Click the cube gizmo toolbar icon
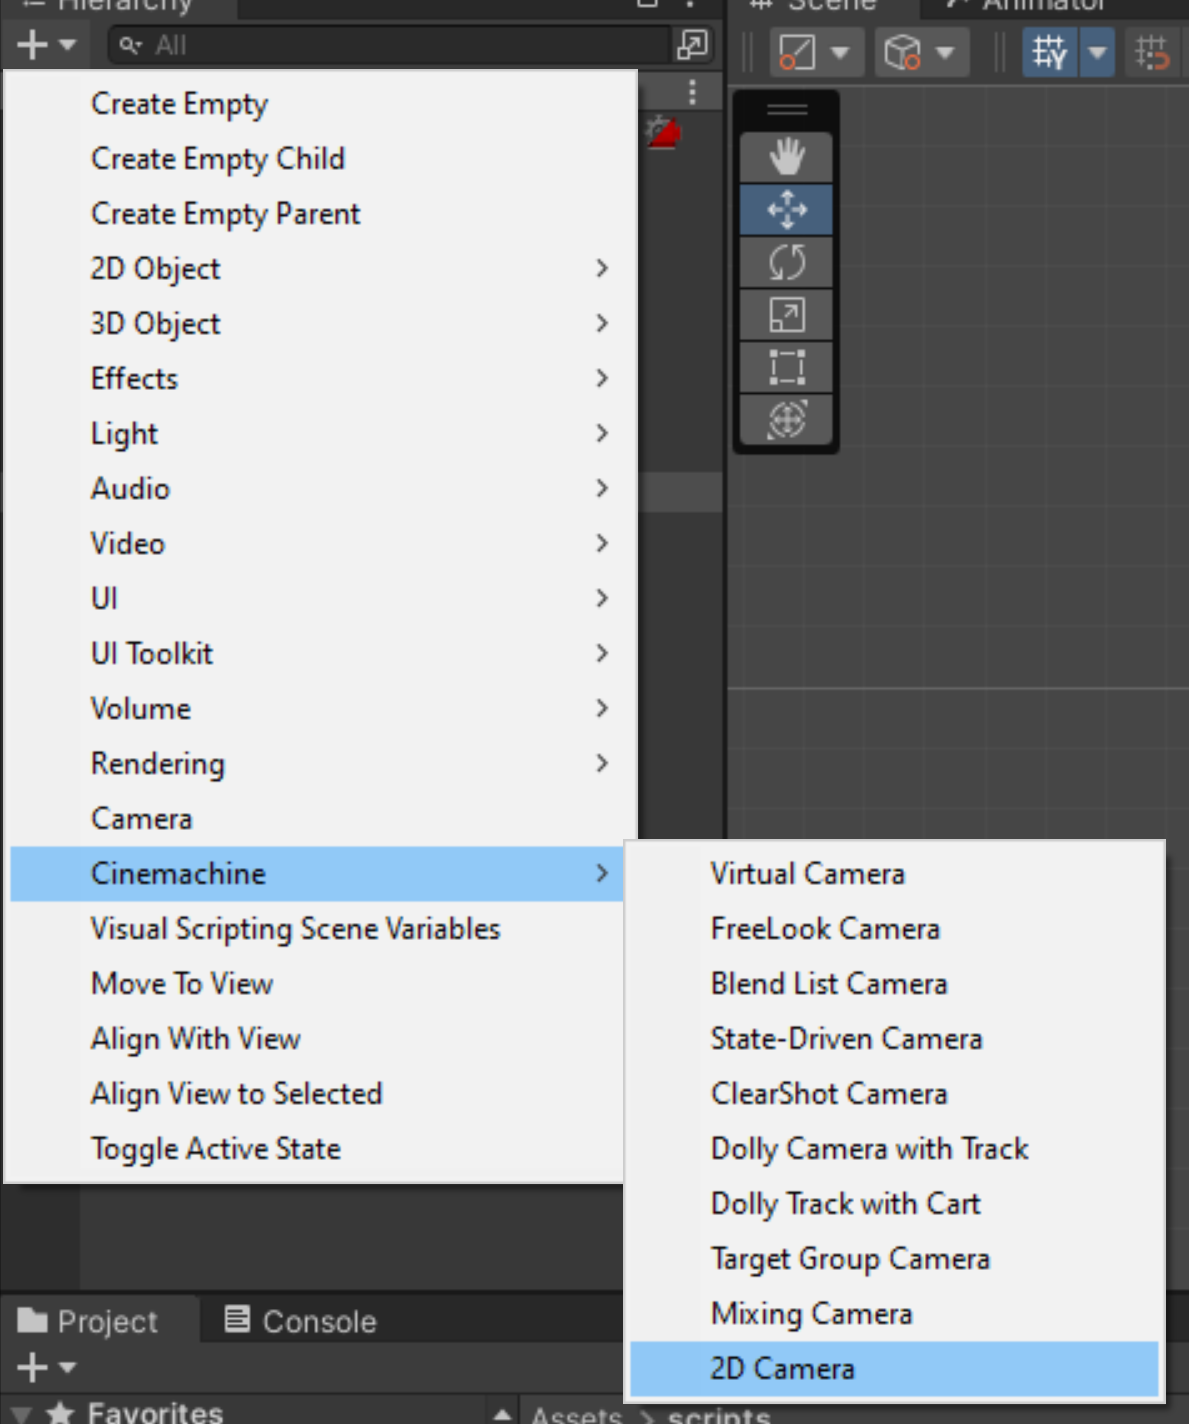Screen dimensions: 1189x1424 point(902,51)
